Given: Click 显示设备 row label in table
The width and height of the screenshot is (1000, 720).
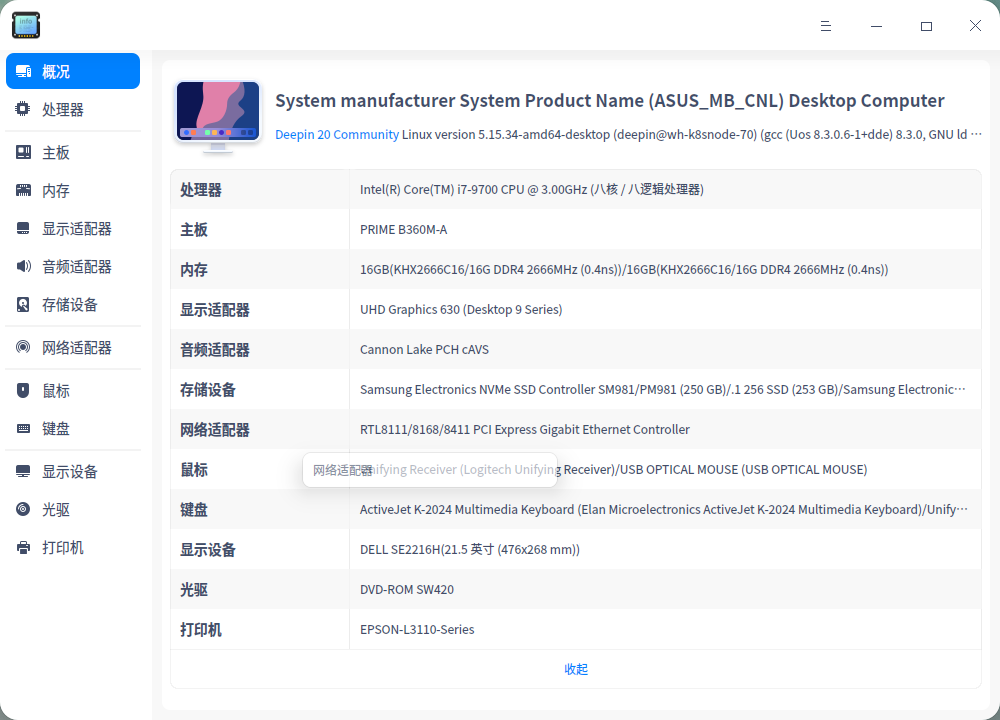Looking at the screenshot, I should point(208,550).
